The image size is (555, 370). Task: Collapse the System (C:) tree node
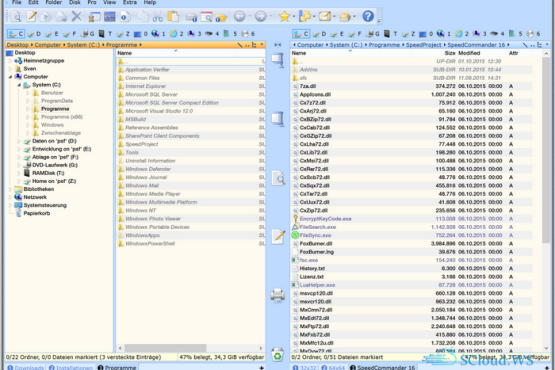point(19,85)
